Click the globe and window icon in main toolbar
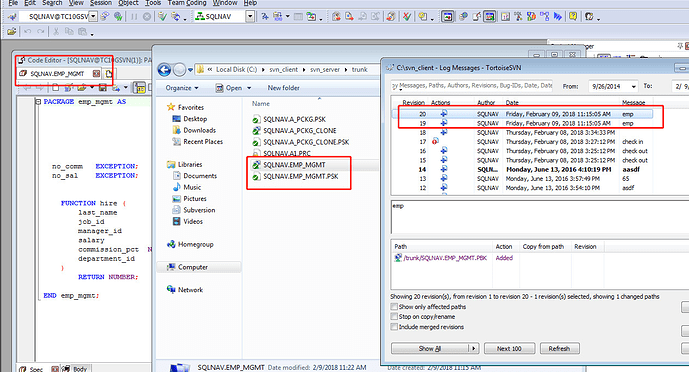 pyautogui.click(x=463, y=17)
